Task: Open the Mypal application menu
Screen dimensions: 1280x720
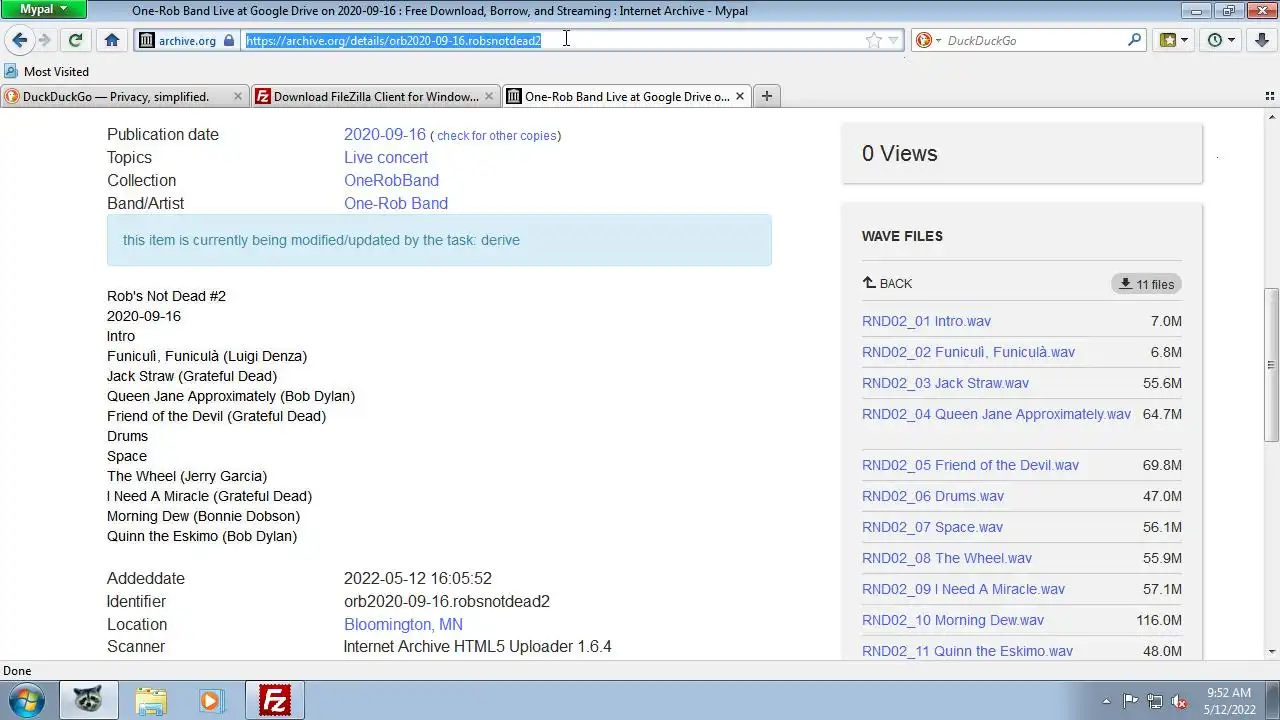Action: click(45, 10)
